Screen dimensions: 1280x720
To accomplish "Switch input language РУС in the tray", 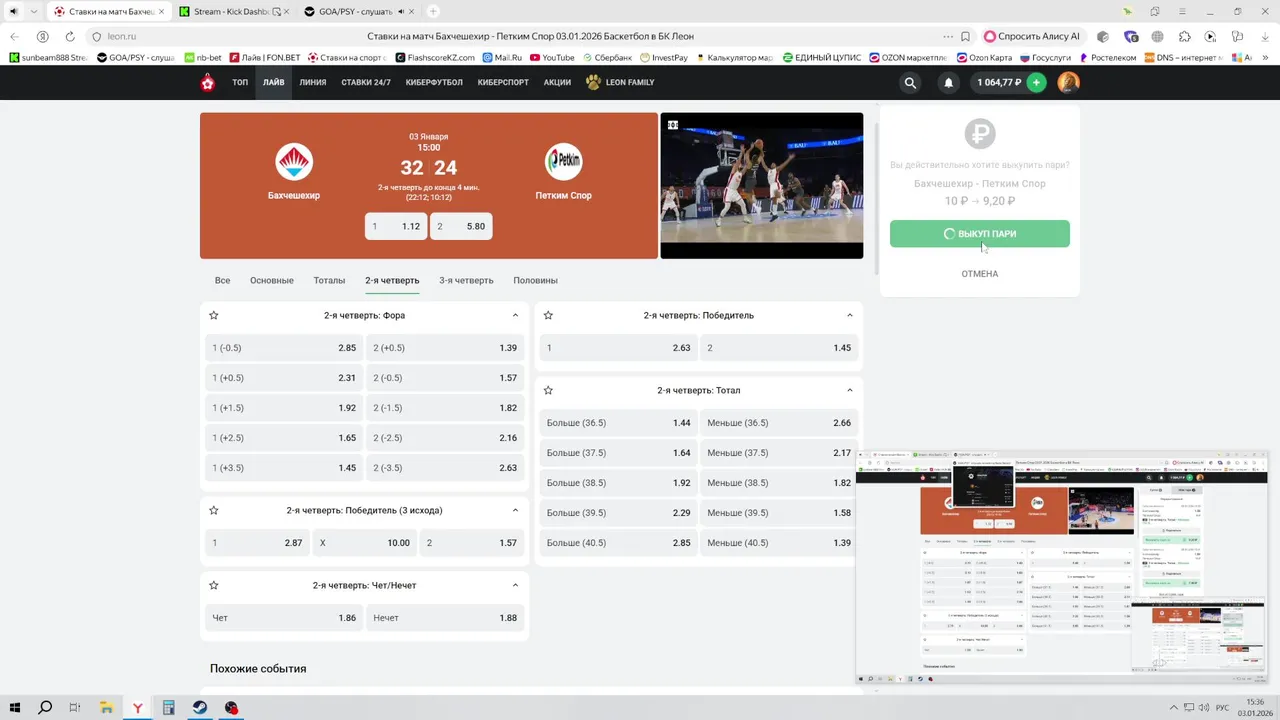I will tap(1222, 708).
